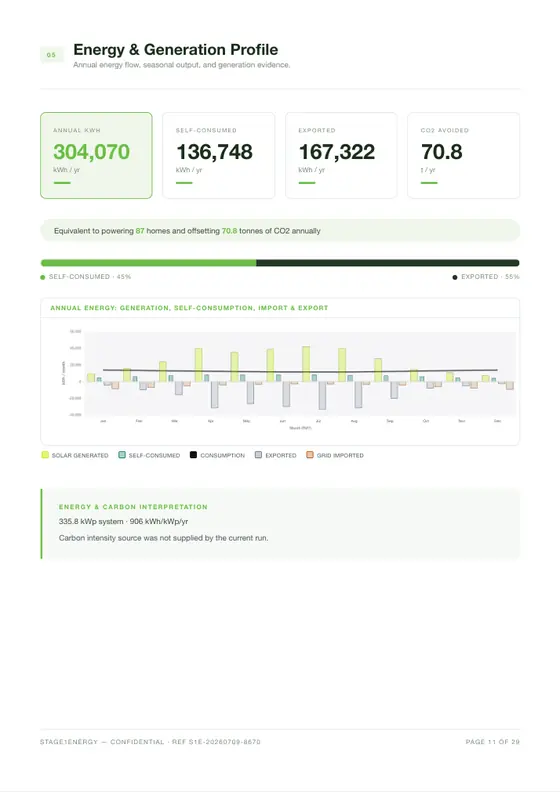Click the July solar generated bar
This screenshot has width=560, height=792.
(x=306, y=364)
